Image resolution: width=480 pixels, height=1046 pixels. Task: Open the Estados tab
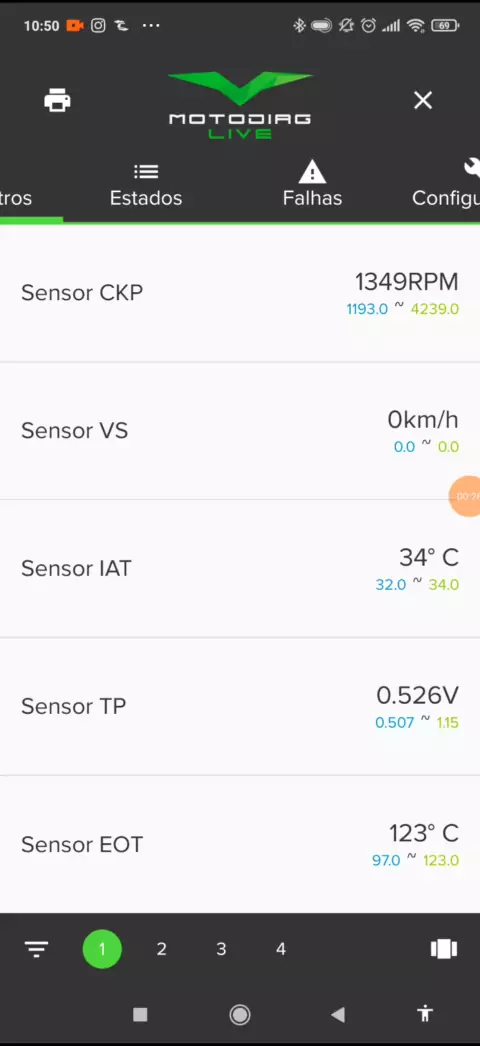(x=146, y=185)
